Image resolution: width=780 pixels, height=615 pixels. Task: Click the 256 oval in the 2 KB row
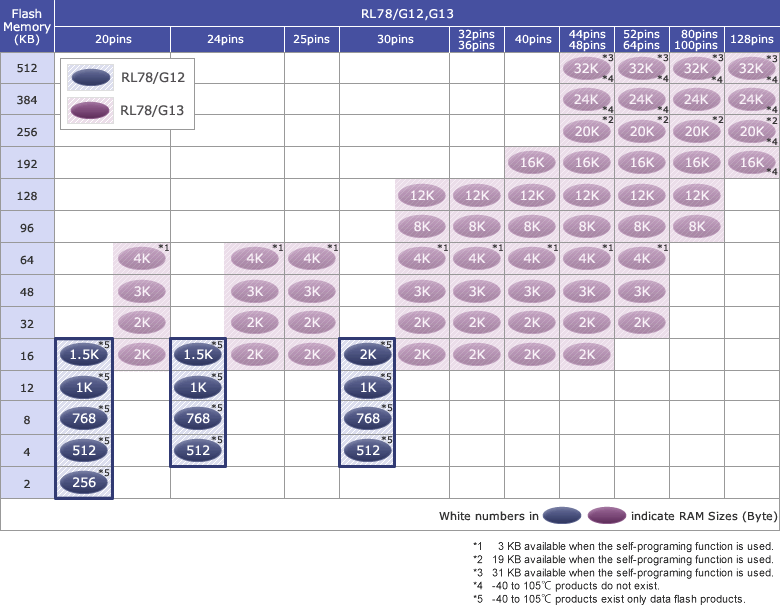click(84, 482)
